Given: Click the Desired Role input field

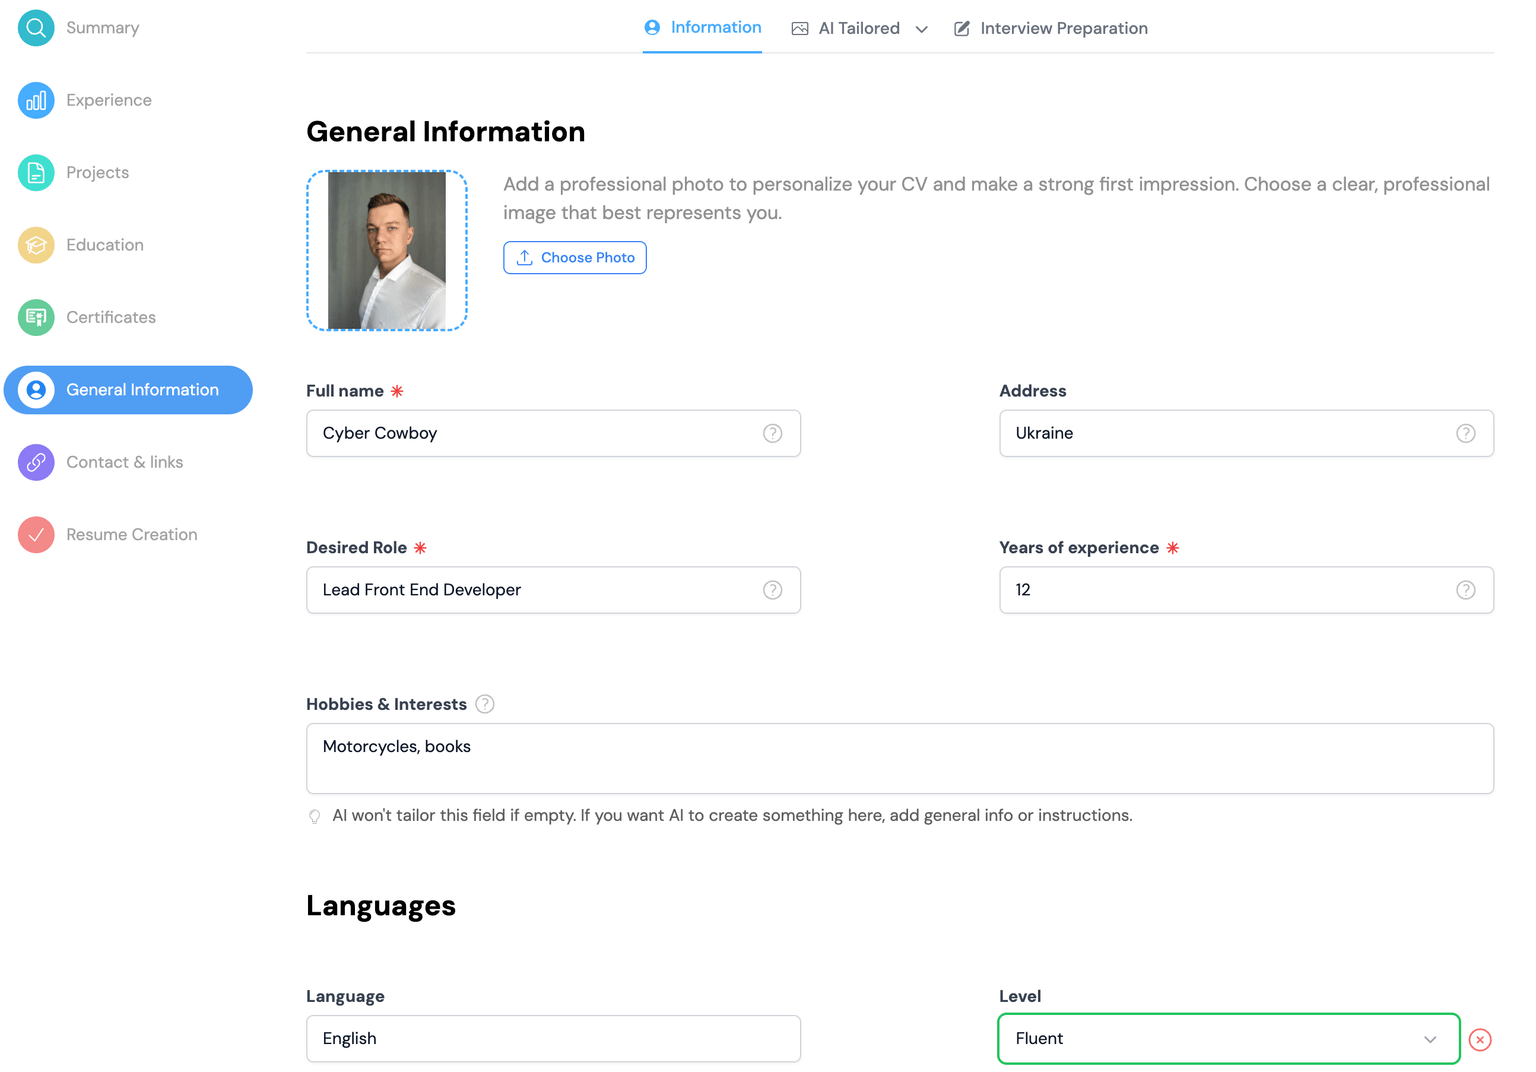Looking at the screenshot, I should [x=553, y=590].
